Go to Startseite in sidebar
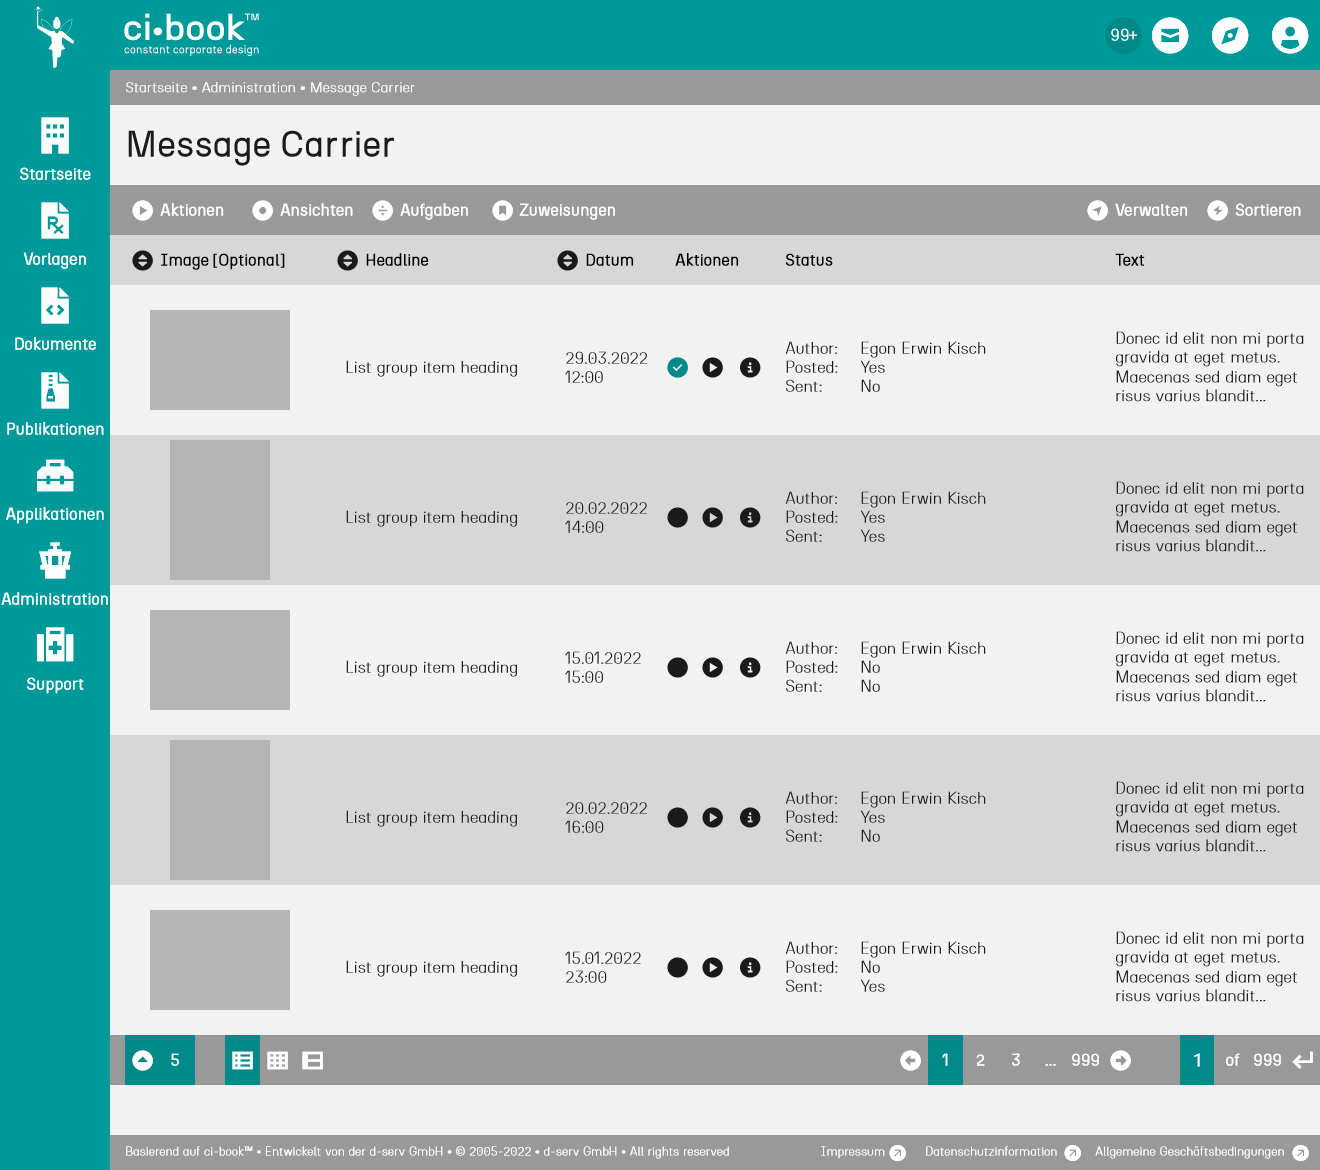The height and width of the screenshot is (1170, 1320). pos(55,150)
